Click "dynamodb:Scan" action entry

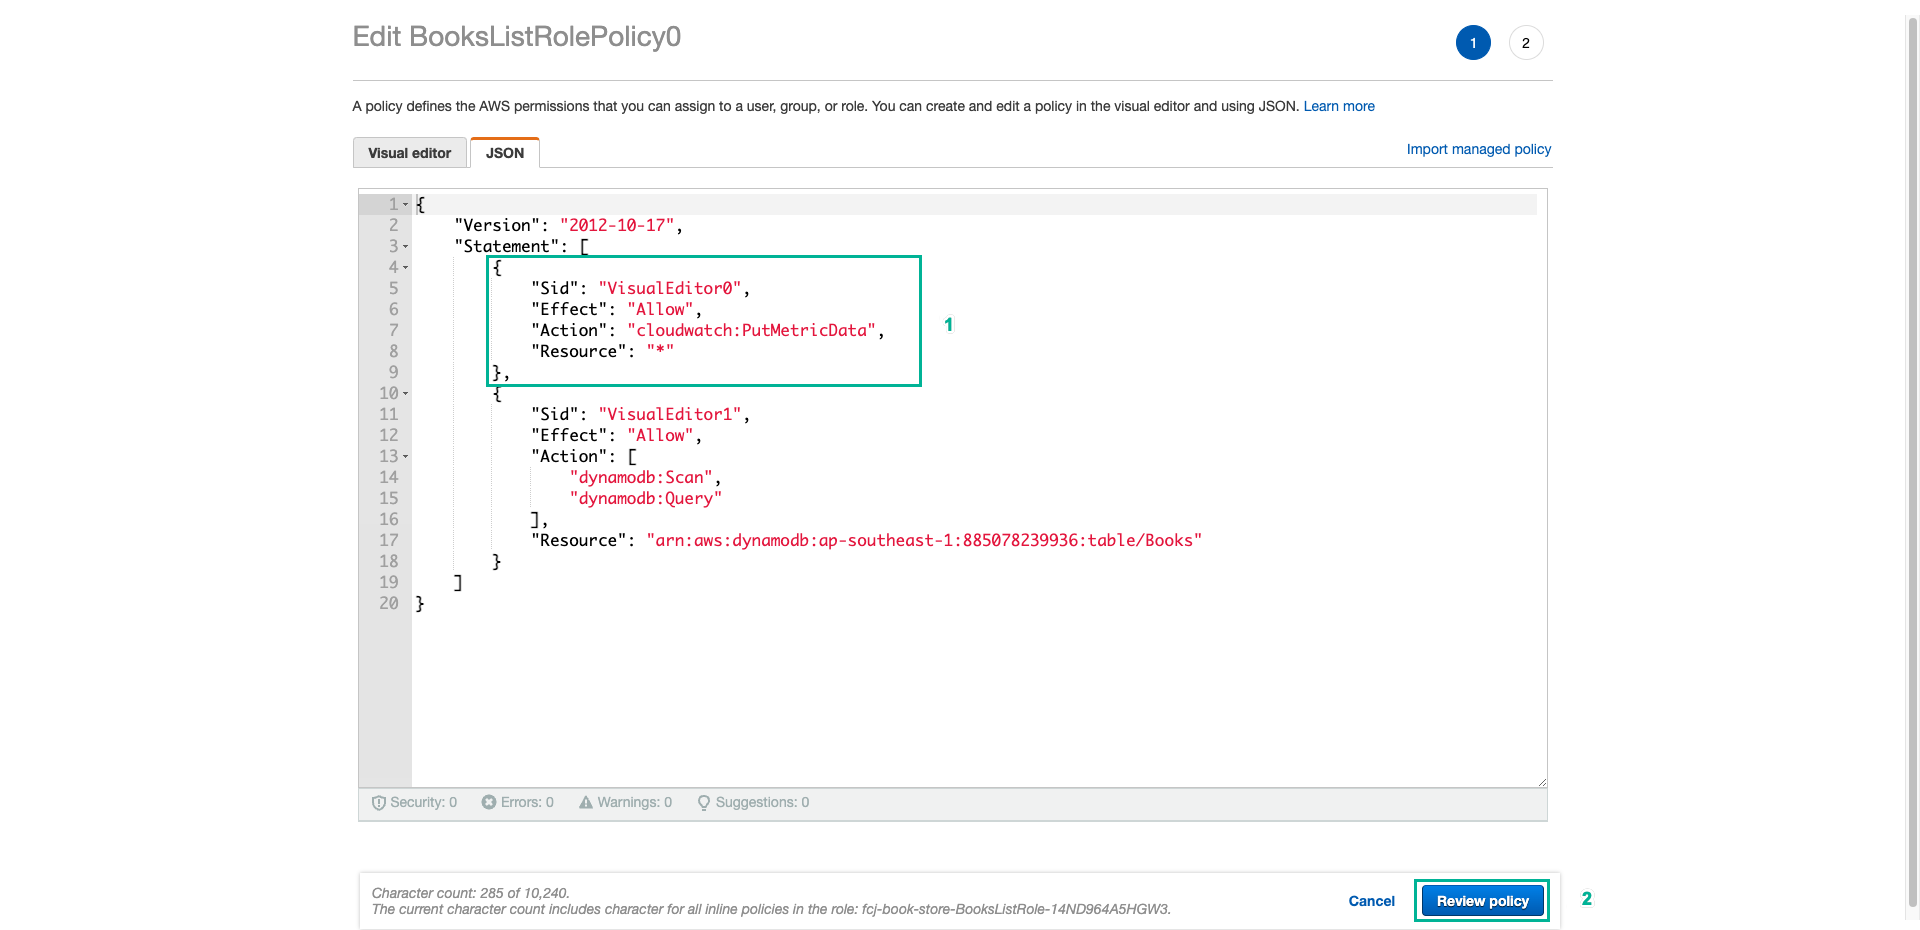point(641,478)
